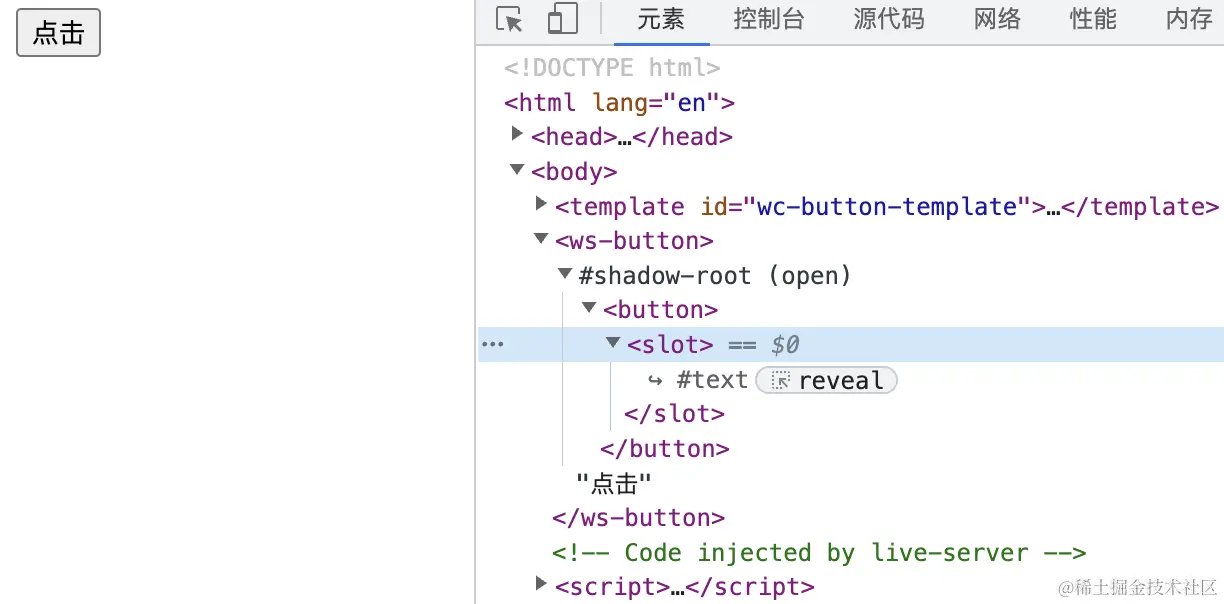This screenshot has height=604, width=1224.
Task: Switch to the 控制台 tab
Action: [768, 19]
